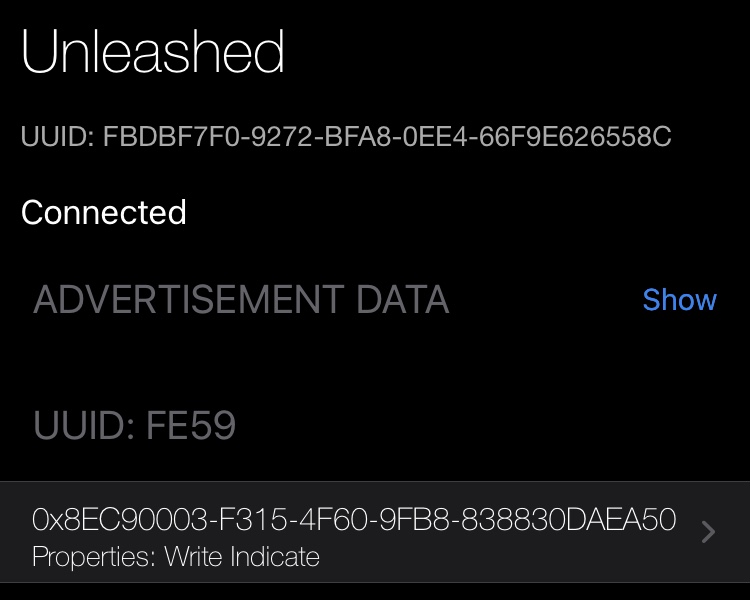Viewport: 750px width, 600px height.
Task: Select characteristic 0x8EC90003-F315-4F60-9FB8-838830DAEA50
Action: pos(354,520)
